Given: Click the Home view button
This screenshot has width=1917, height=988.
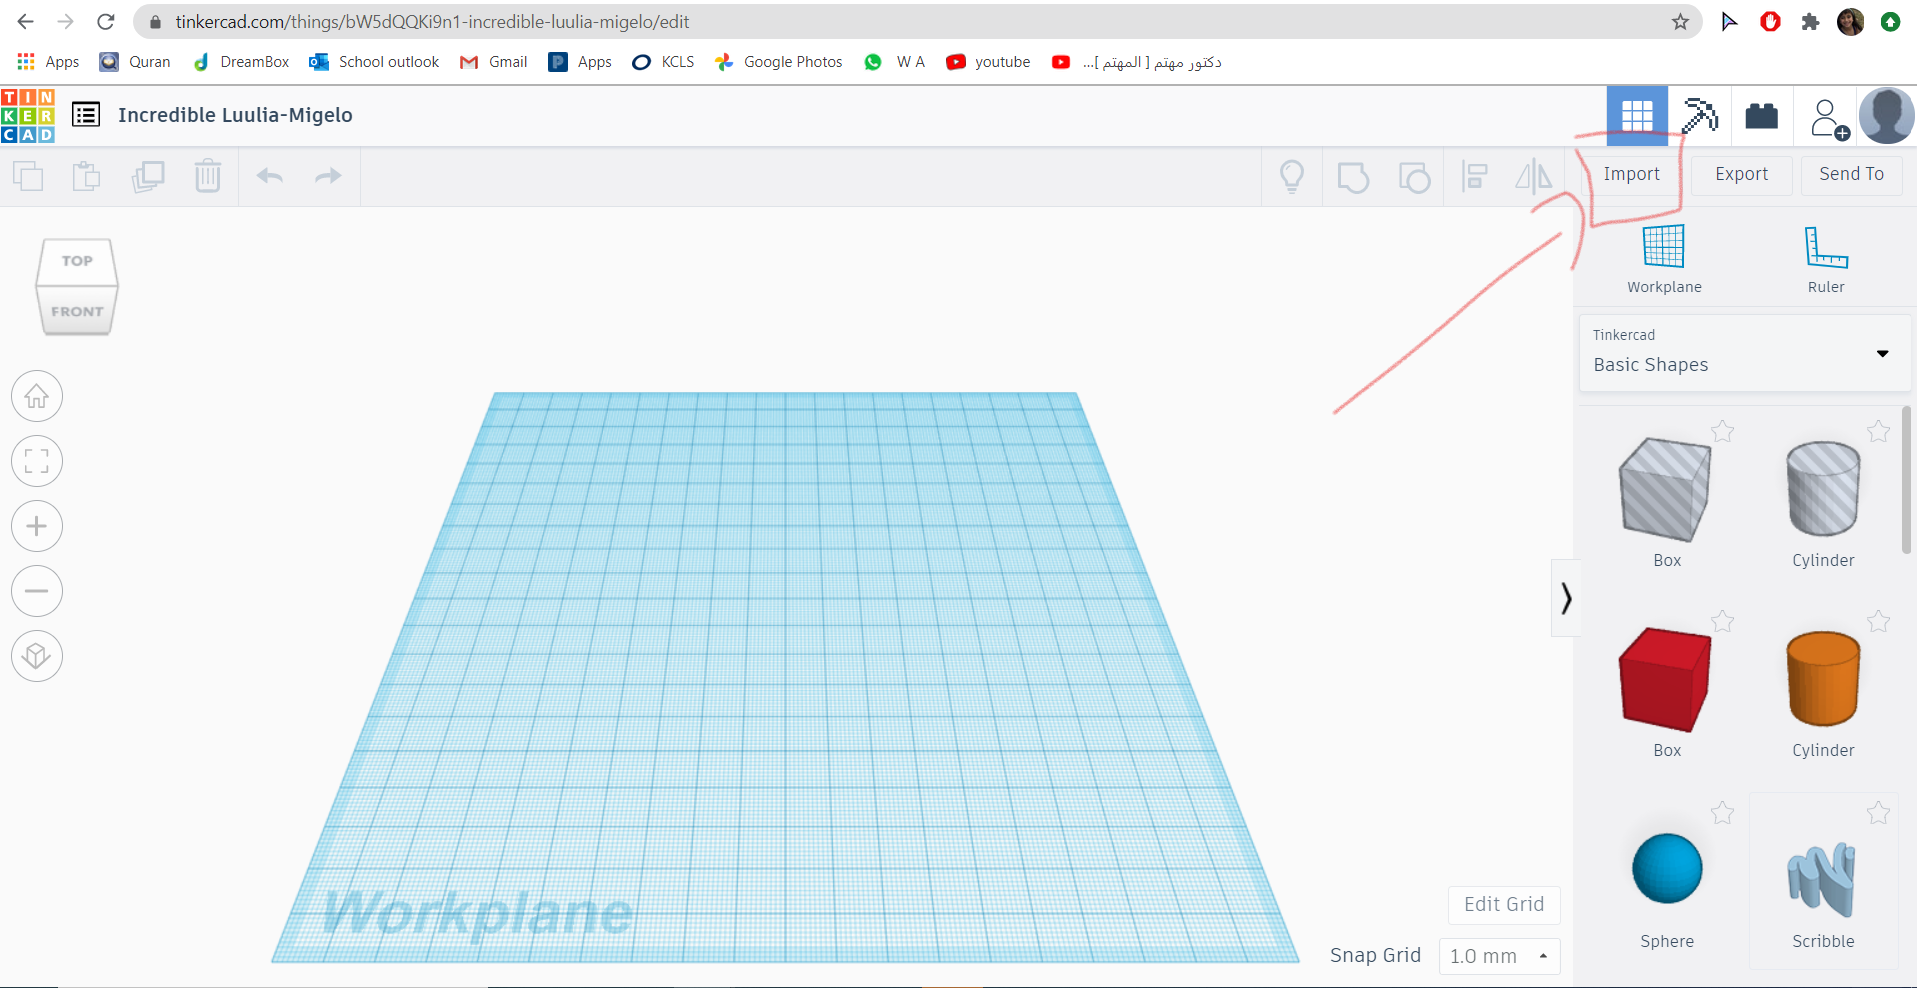Looking at the screenshot, I should click(37, 396).
